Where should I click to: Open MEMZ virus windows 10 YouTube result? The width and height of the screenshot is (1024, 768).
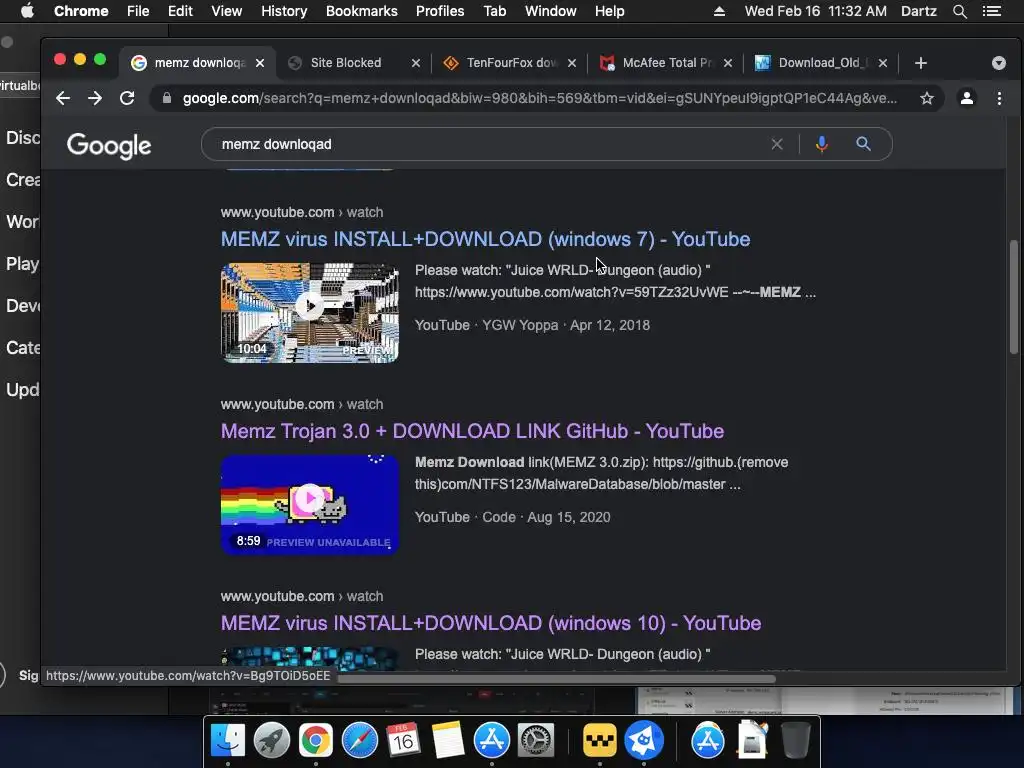pyautogui.click(x=490, y=623)
